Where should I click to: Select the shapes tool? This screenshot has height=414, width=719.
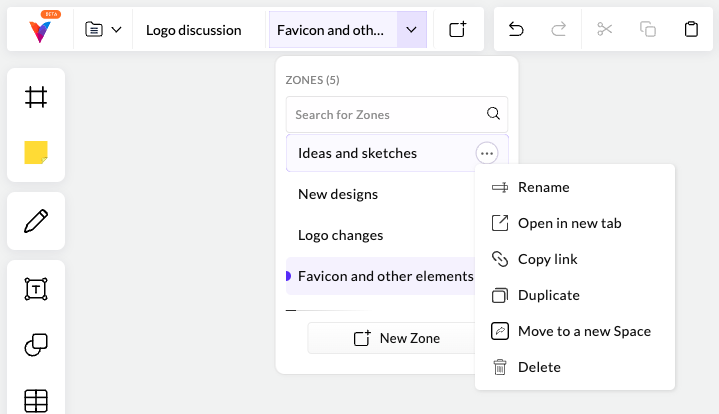click(36, 345)
